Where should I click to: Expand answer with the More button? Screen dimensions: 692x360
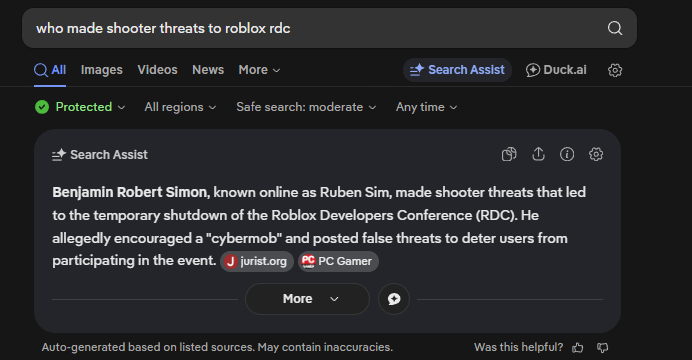[x=307, y=299]
